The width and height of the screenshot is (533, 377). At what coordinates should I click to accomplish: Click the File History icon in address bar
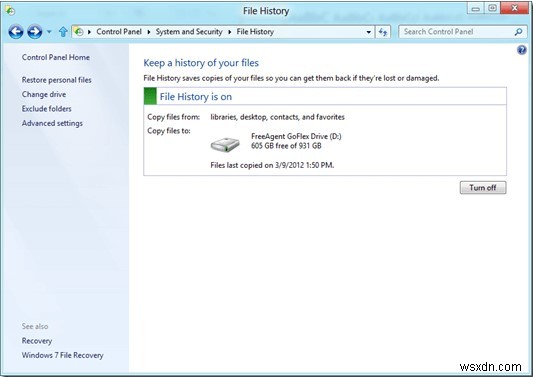pos(79,32)
